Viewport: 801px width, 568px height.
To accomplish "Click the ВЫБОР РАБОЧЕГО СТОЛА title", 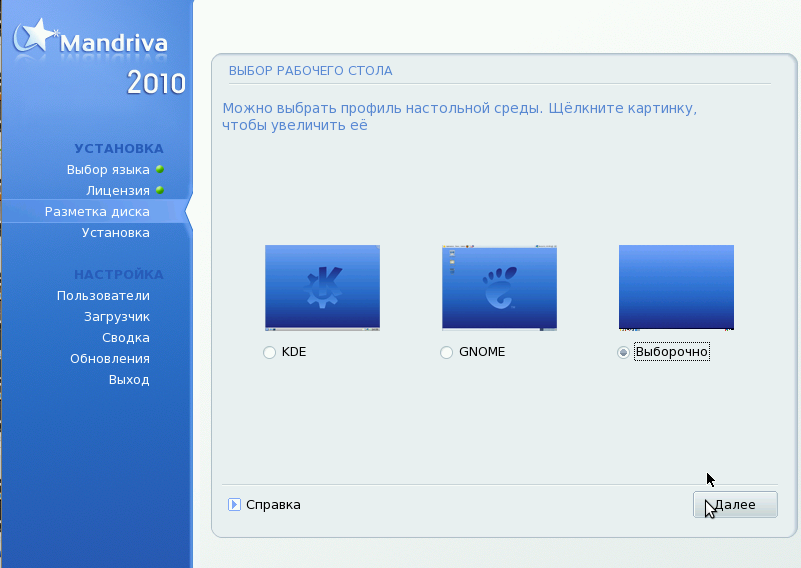I will click(311, 71).
